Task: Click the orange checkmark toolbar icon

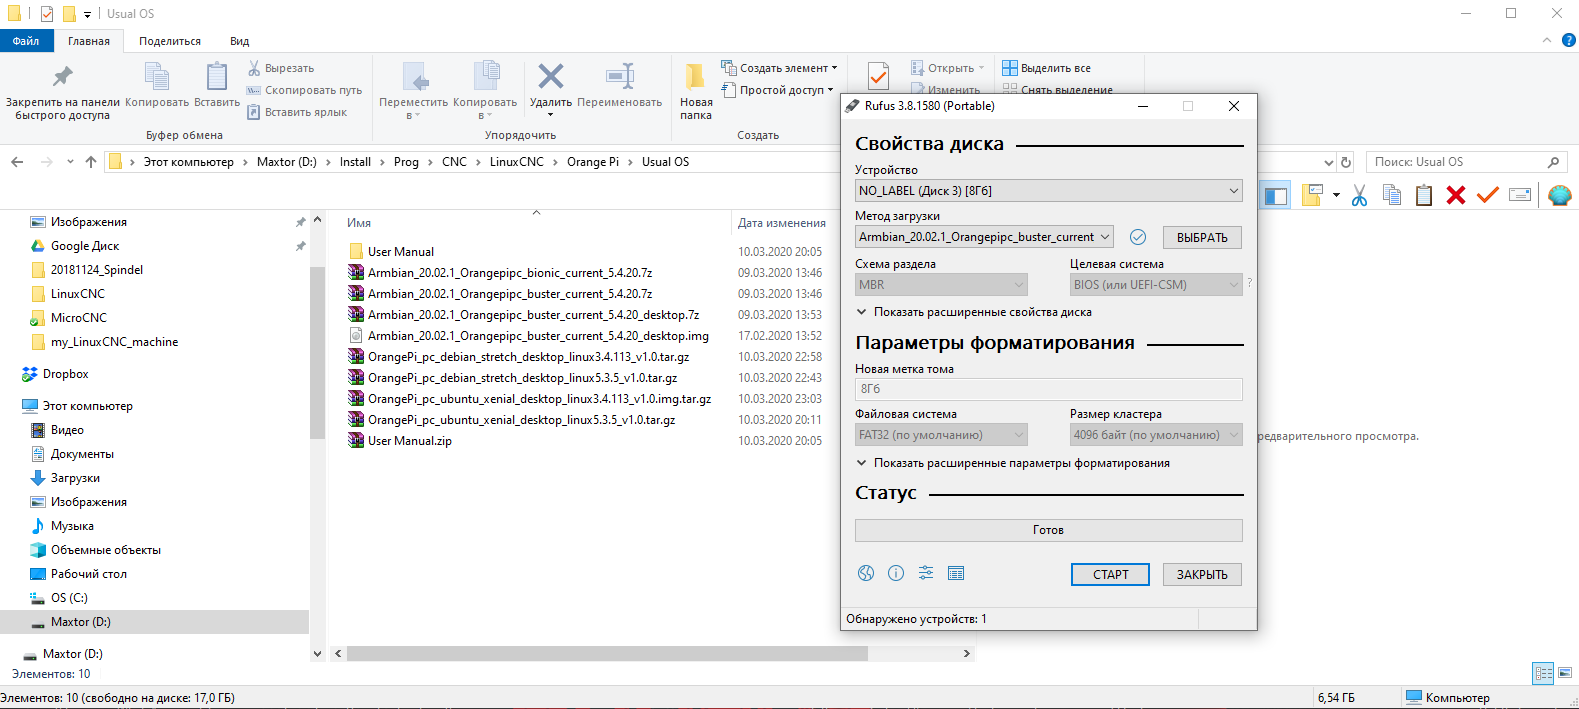Action: point(1488,195)
